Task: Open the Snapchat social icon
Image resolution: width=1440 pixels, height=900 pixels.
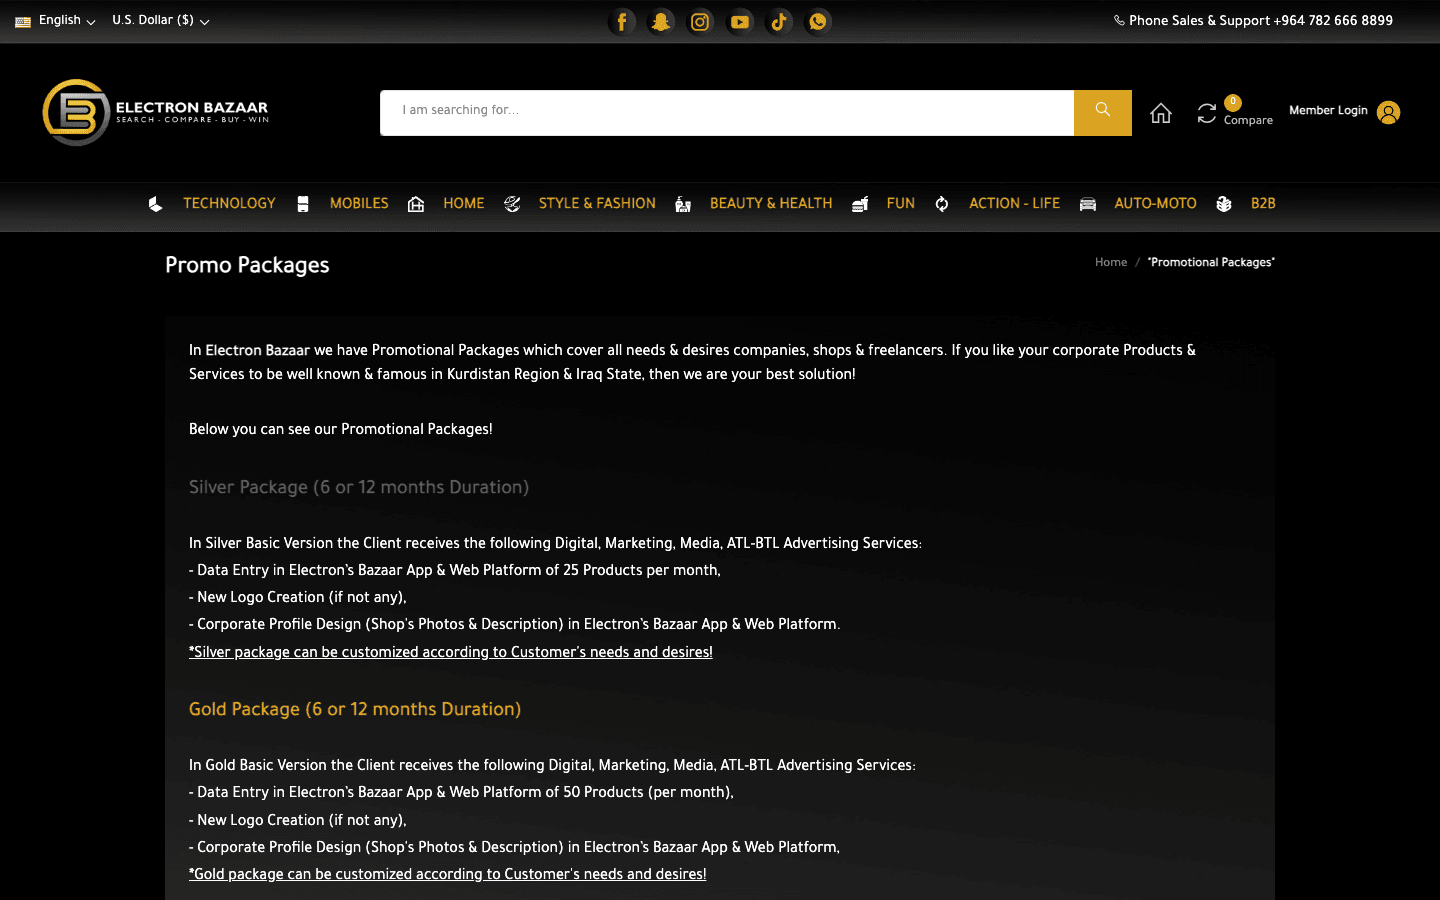Action: (x=661, y=21)
